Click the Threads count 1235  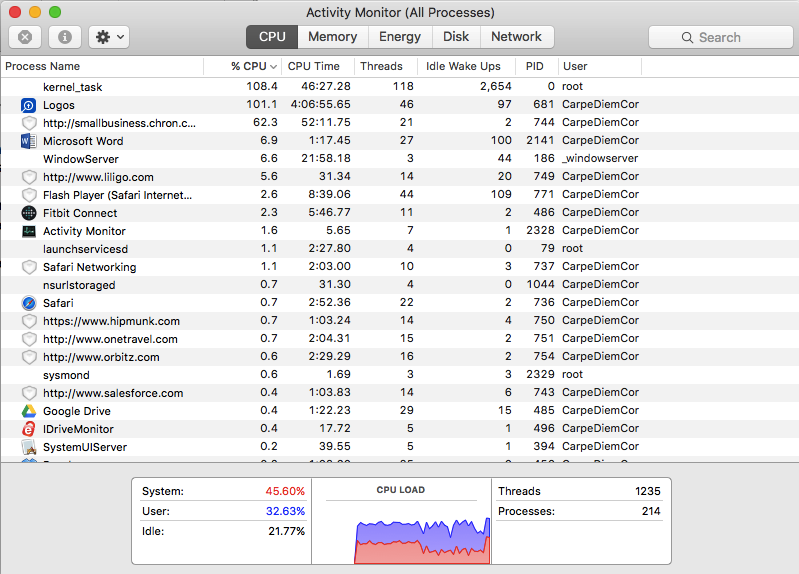(x=648, y=491)
